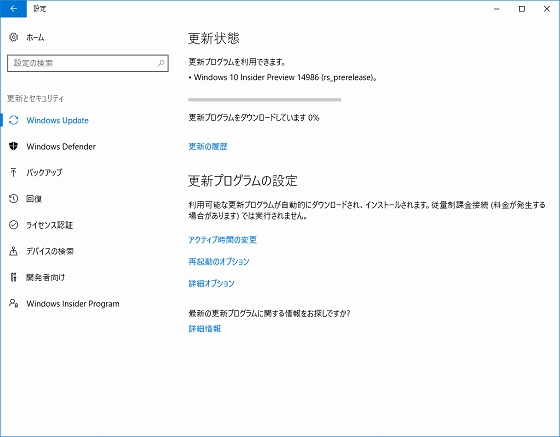This screenshot has height=437, width=560.
Task: Click the update download progress bar
Action: [x=264, y=100]
